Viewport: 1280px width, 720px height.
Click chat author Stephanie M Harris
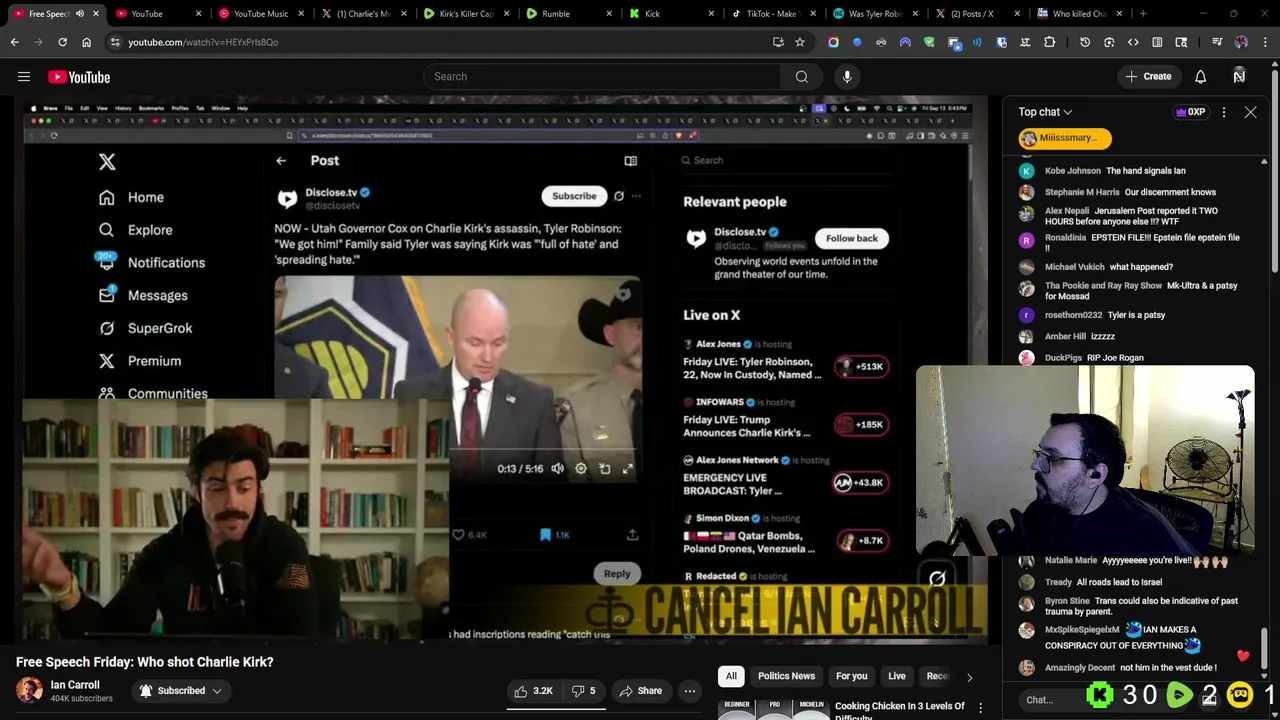1082,192
